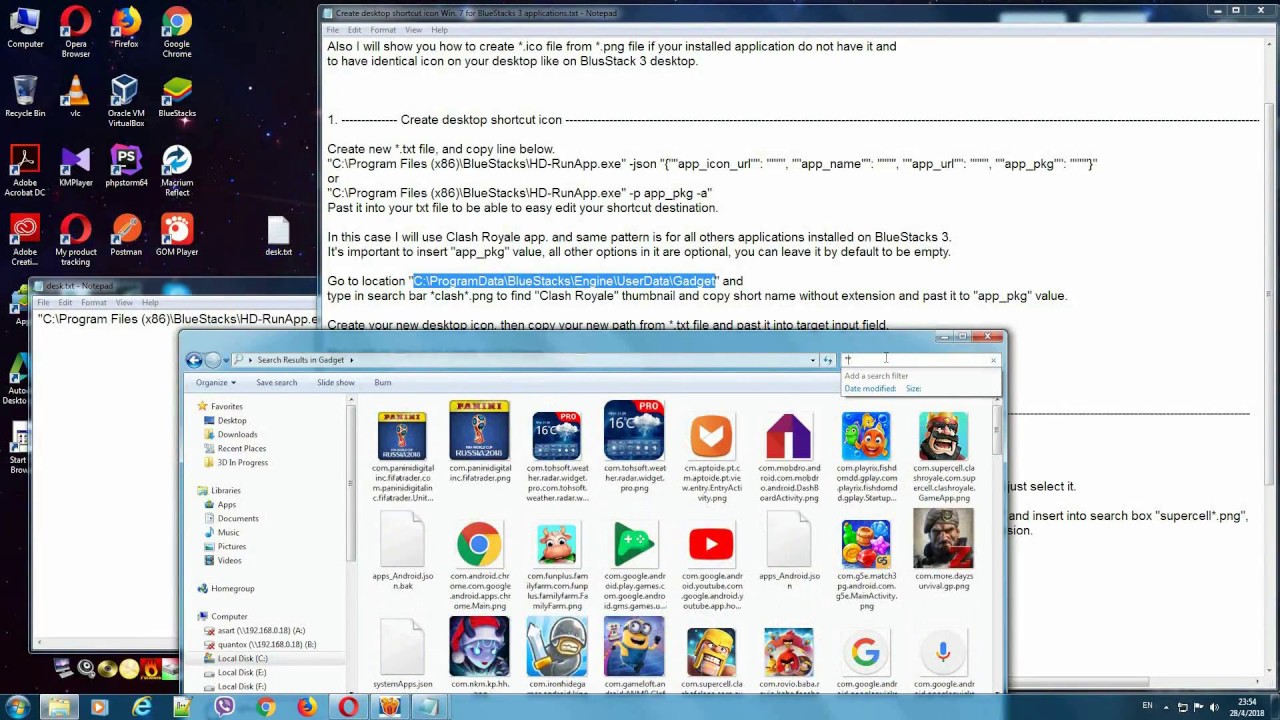Open the Organize dropdown menu

click(216, 382)
